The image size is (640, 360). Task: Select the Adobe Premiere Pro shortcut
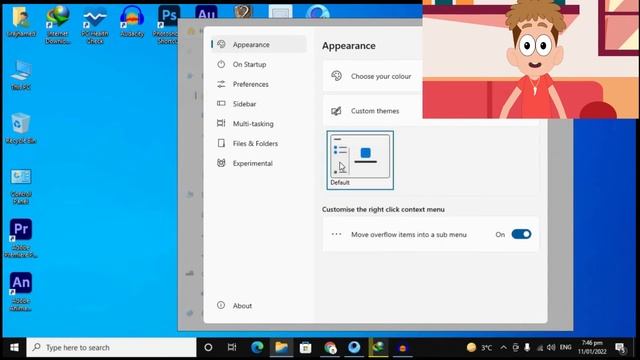pyautogui.click(x=21, y=239)
